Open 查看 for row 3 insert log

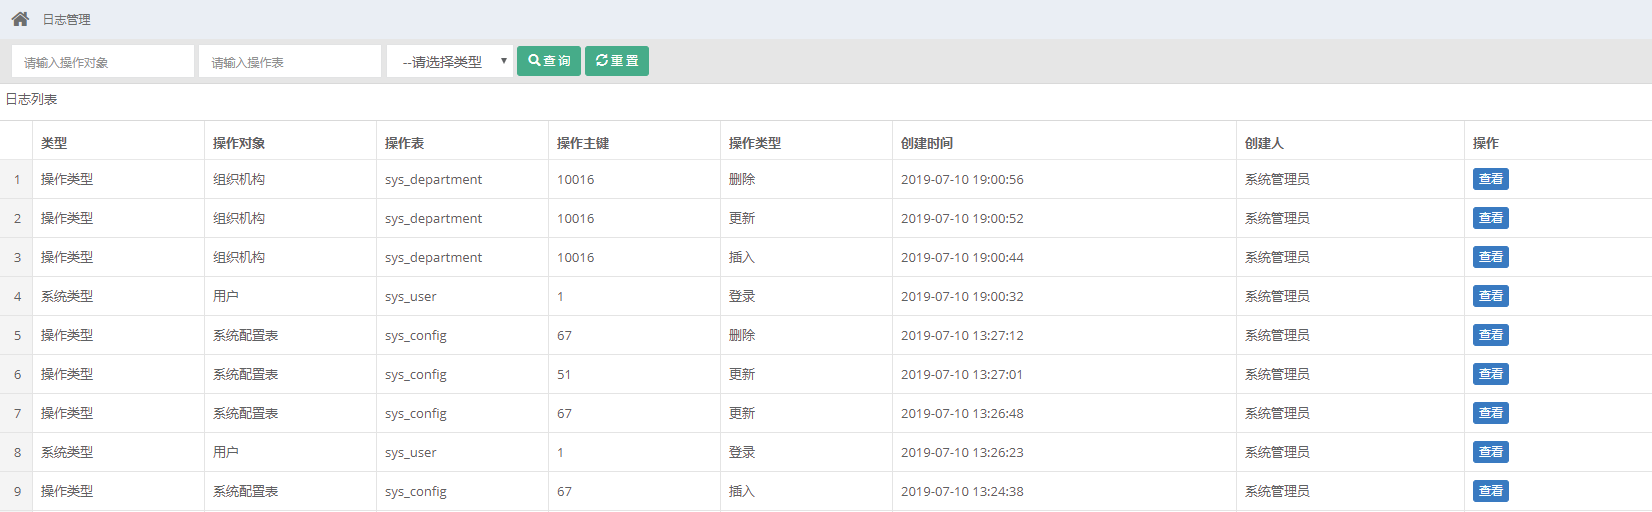click(x=1490, y=257)
